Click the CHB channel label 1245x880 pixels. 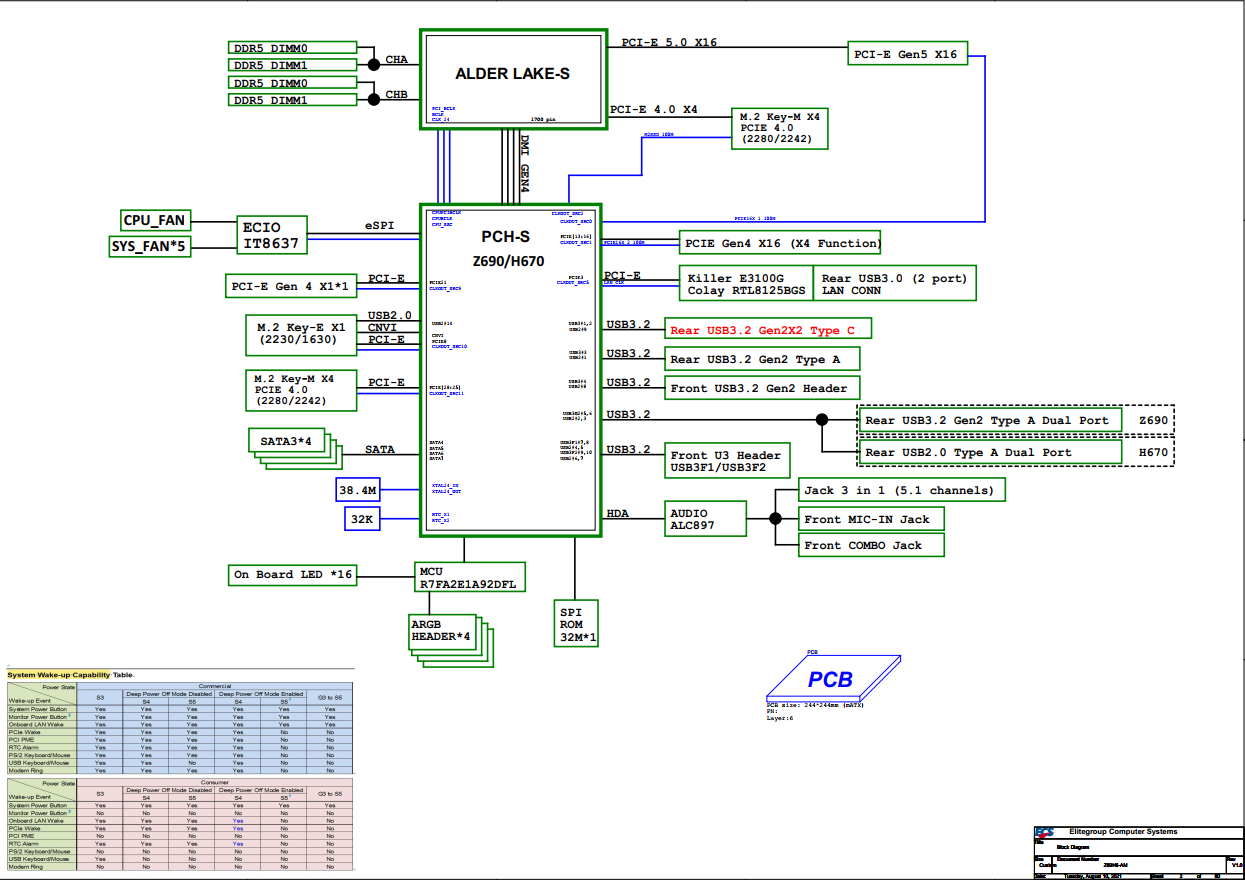coord(396,96)
